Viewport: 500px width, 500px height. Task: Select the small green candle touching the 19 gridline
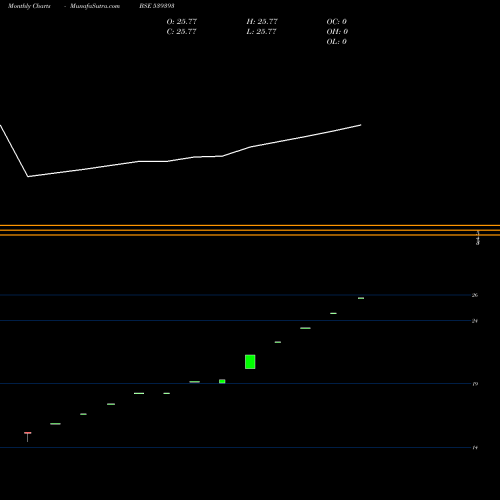(222, 381)
